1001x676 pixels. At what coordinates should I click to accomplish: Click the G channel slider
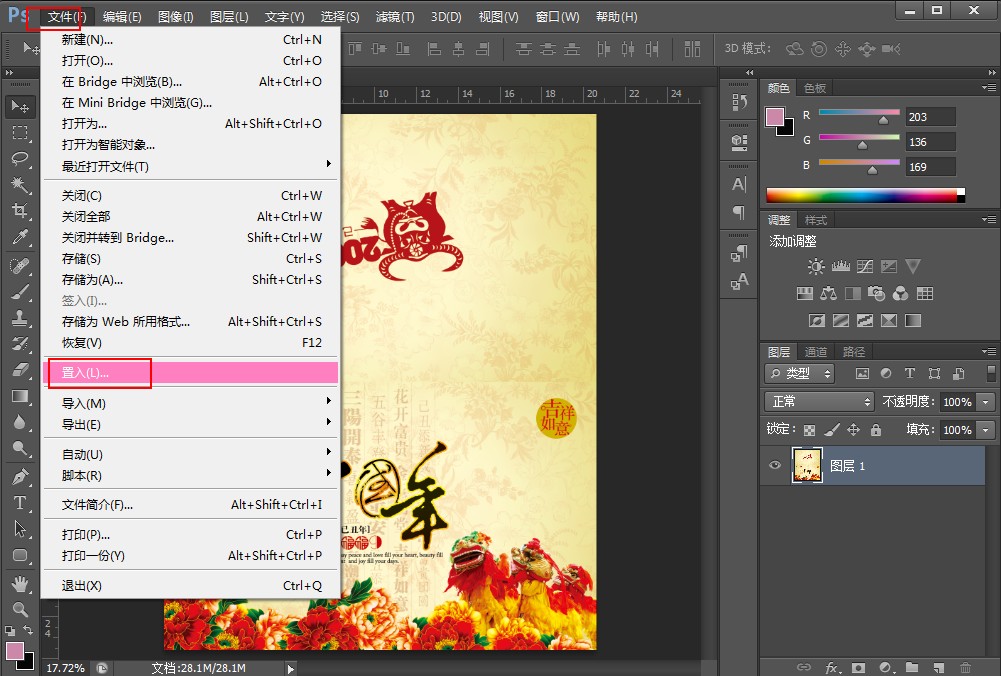pyautogui.click(x=859, y=140)
